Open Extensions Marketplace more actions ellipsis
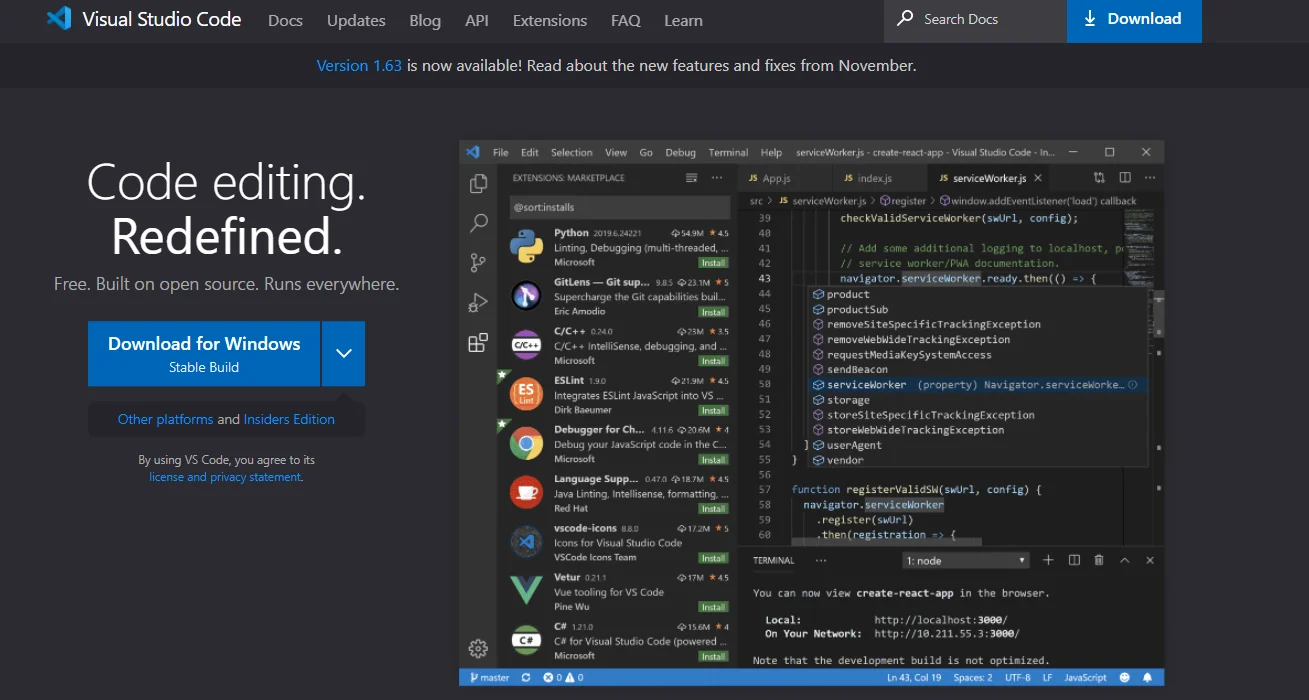 pyautogui.click(x=716, y=178)
